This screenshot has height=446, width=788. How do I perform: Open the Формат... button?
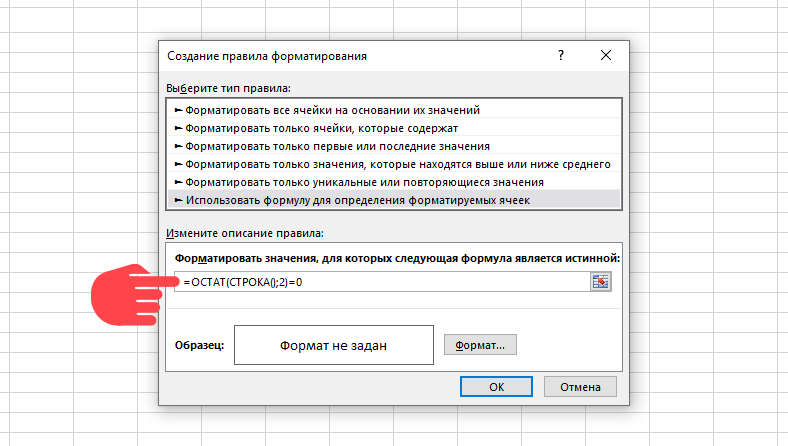point(480,345)
